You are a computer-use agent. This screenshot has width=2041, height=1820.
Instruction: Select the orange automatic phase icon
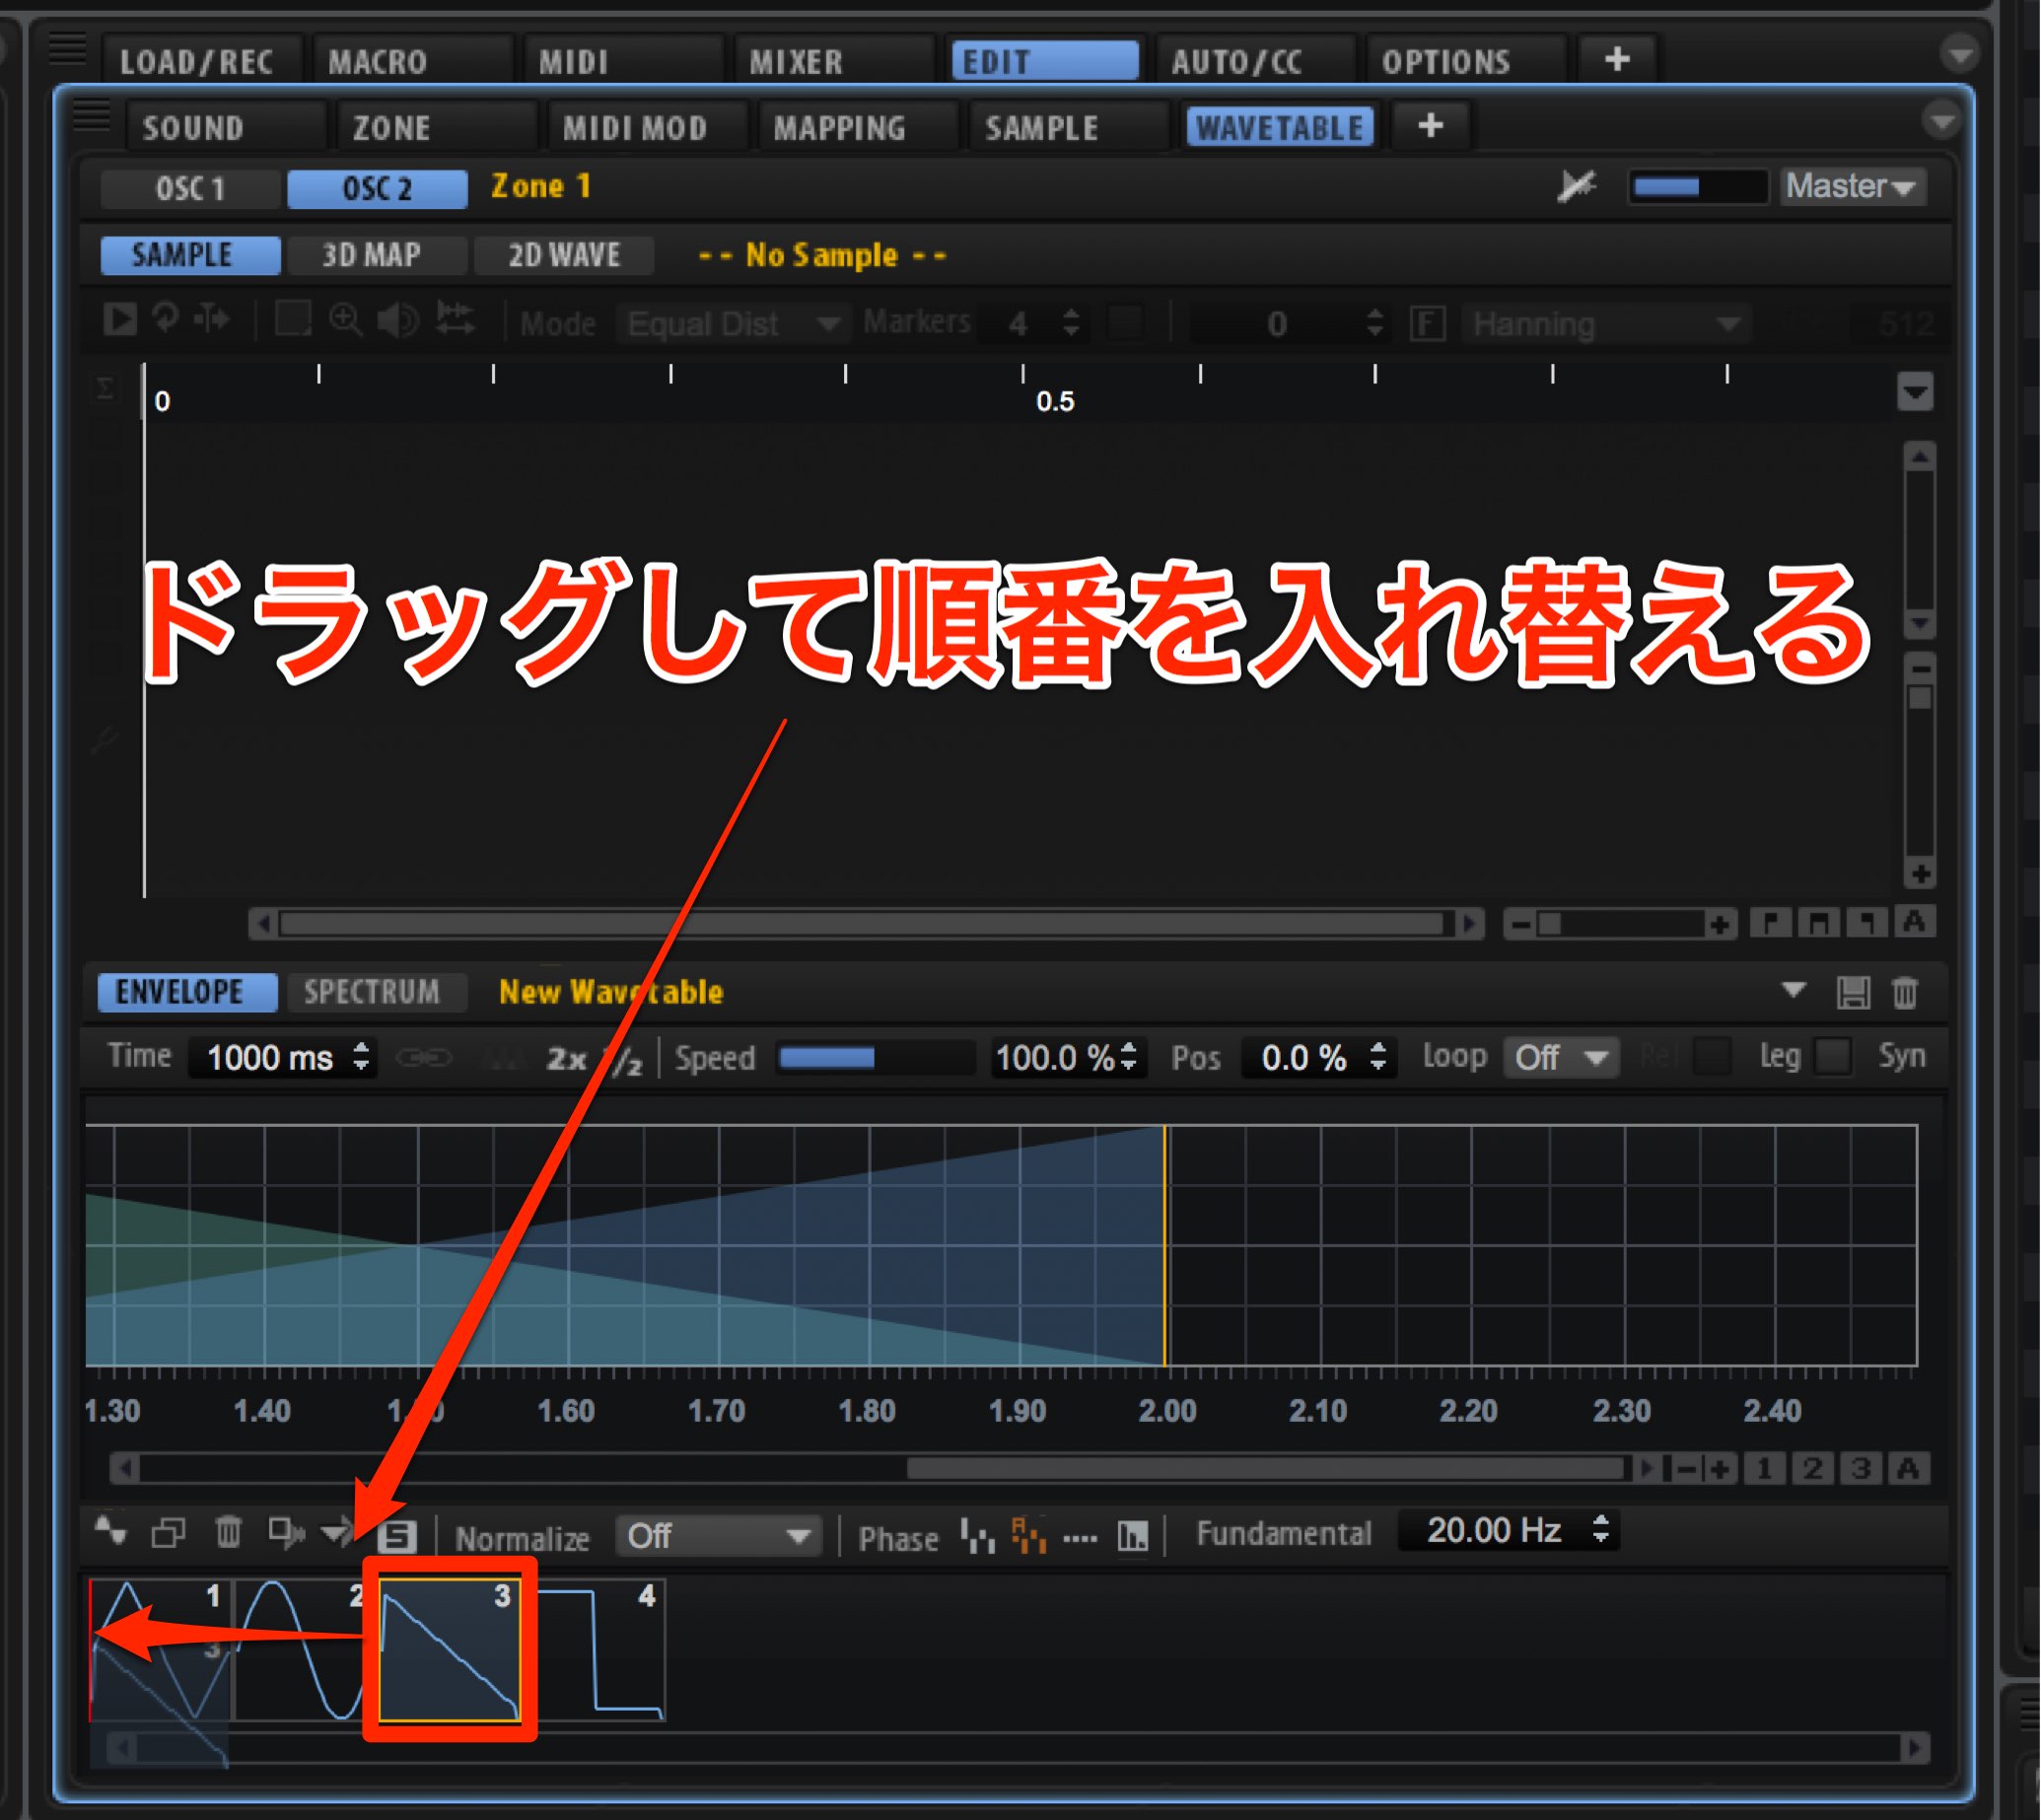pos(1028,1535)
